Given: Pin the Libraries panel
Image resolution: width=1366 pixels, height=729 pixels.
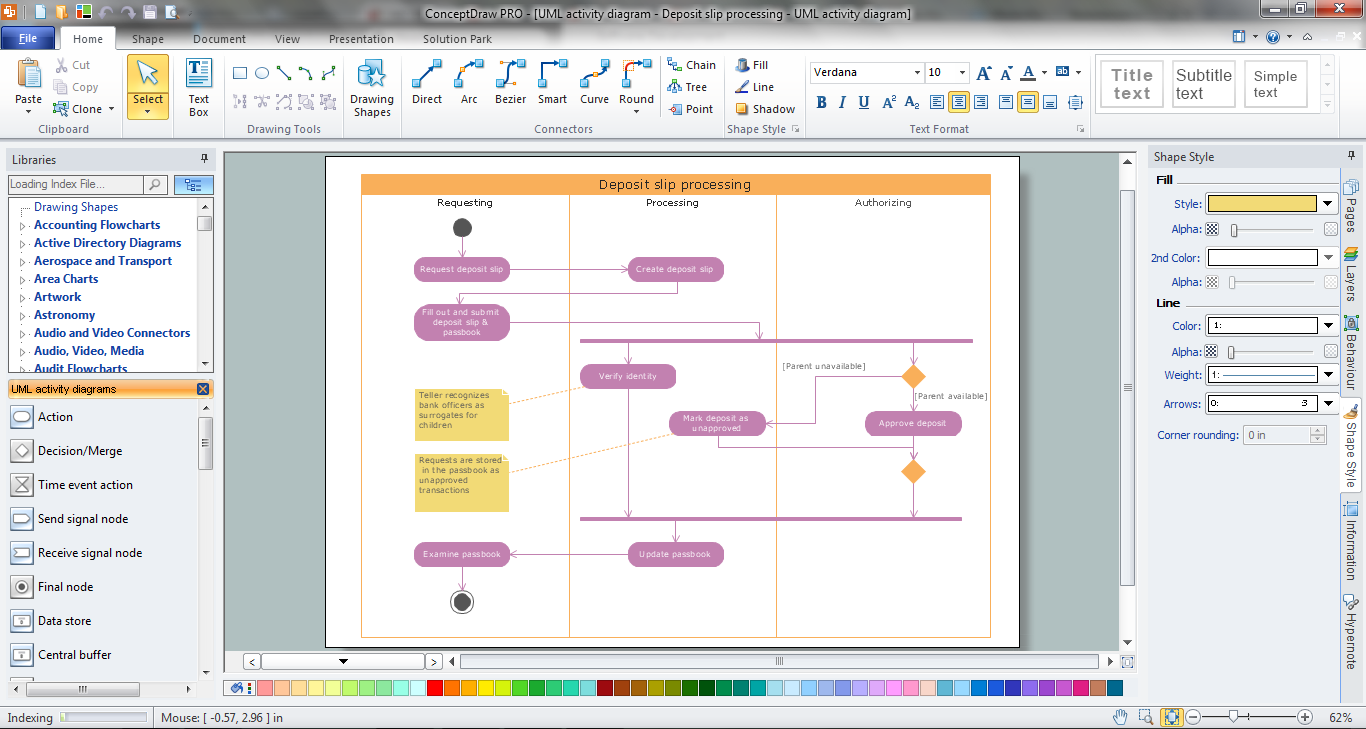Looking at the screenshot, I should click(x=205, y=159).
